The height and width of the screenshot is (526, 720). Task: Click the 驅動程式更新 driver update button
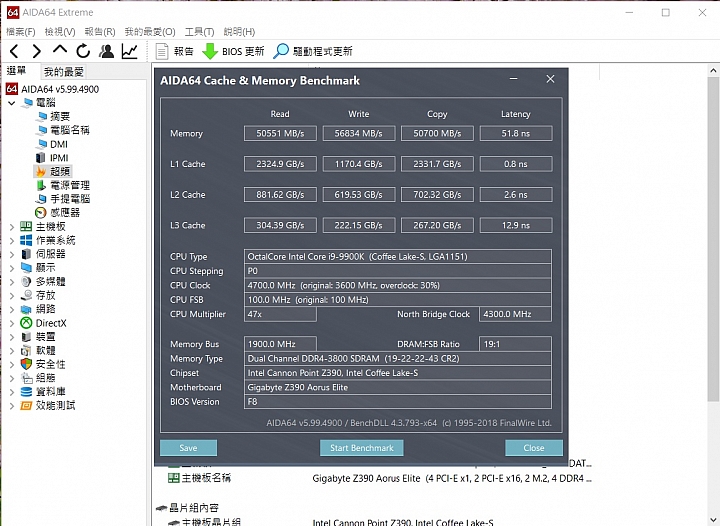pyautogui.click(x=313, y=51)
